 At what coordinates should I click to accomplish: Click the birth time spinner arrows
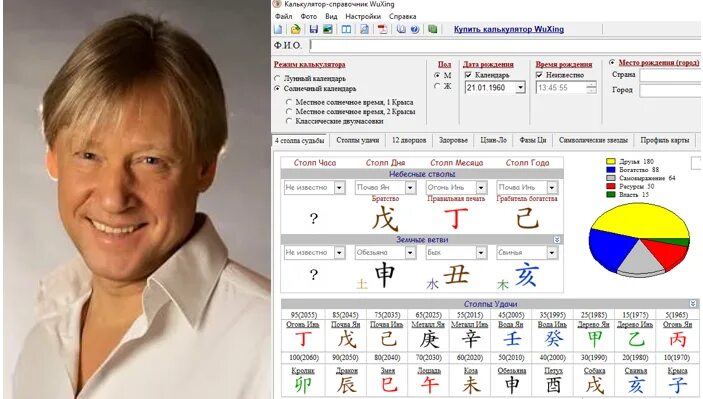point(591,87)
